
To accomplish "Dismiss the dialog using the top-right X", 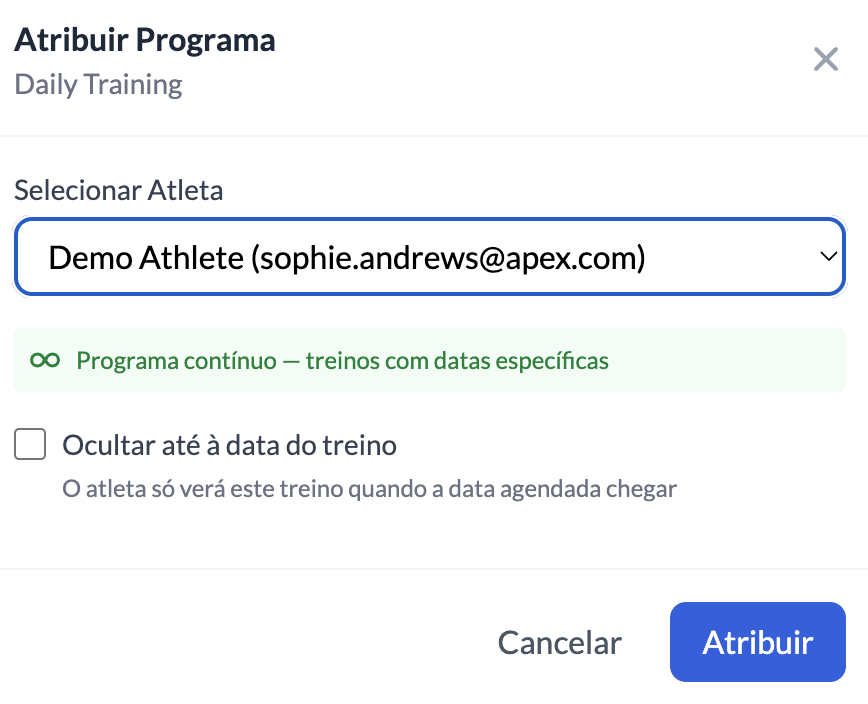I will [x=826, y=60].
